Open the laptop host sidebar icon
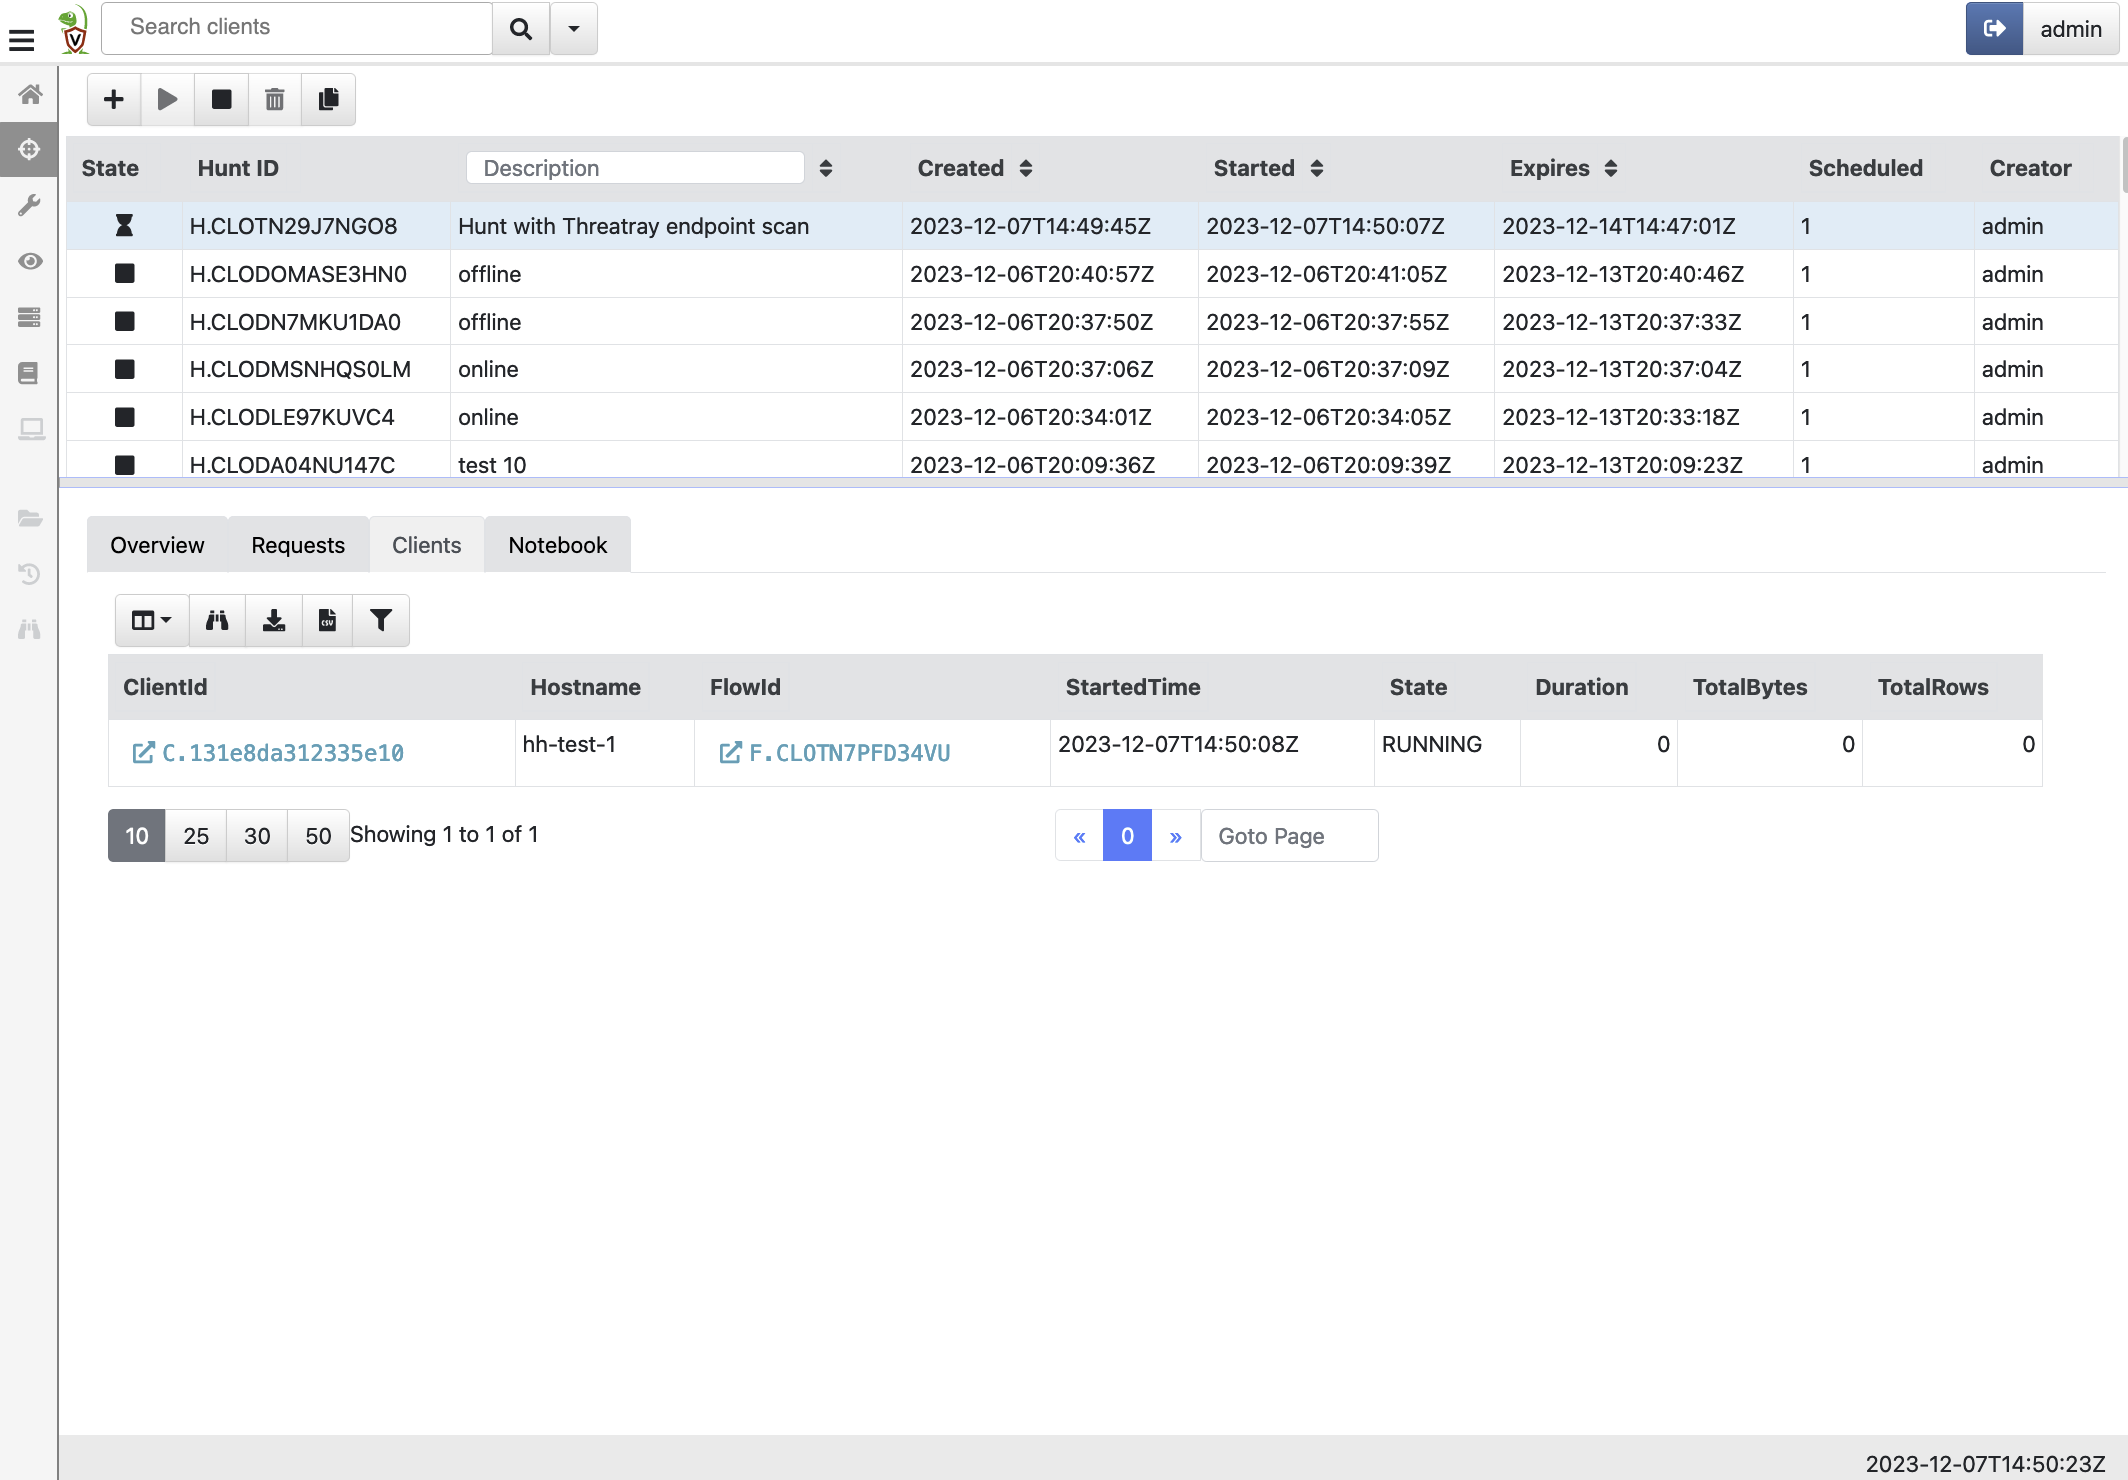 (x=30, y=429)
